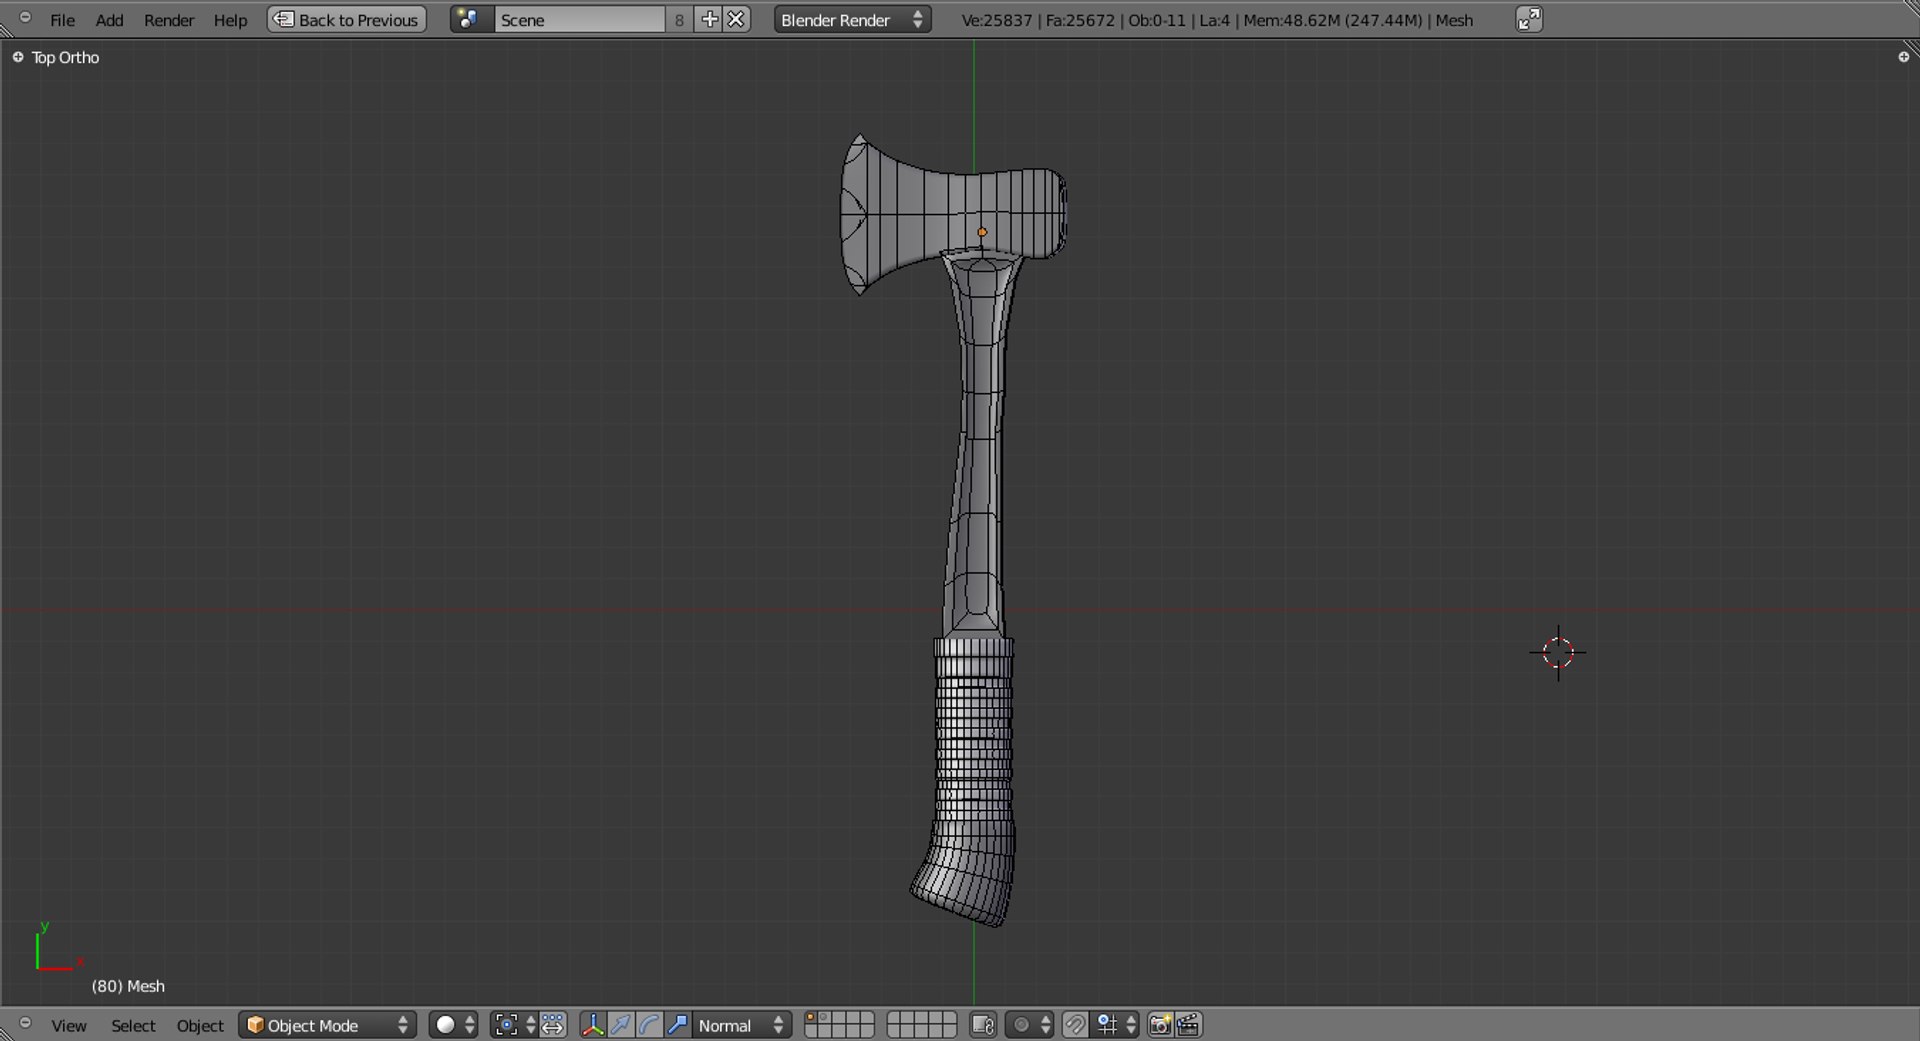Toggle fullscreen area icon in header
The width and height of the screenshot is (1920, 1041).
1529,19
